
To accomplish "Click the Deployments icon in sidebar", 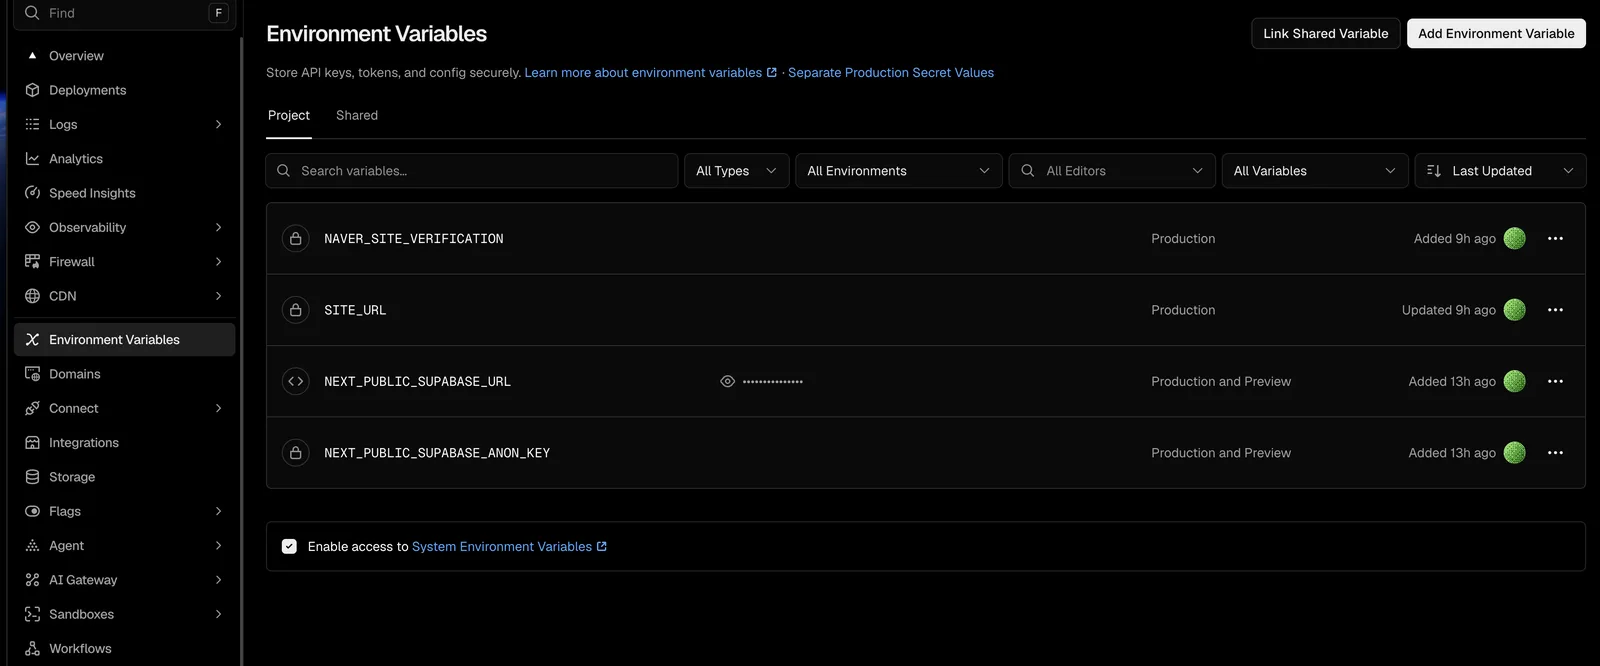I will point(32,90).
